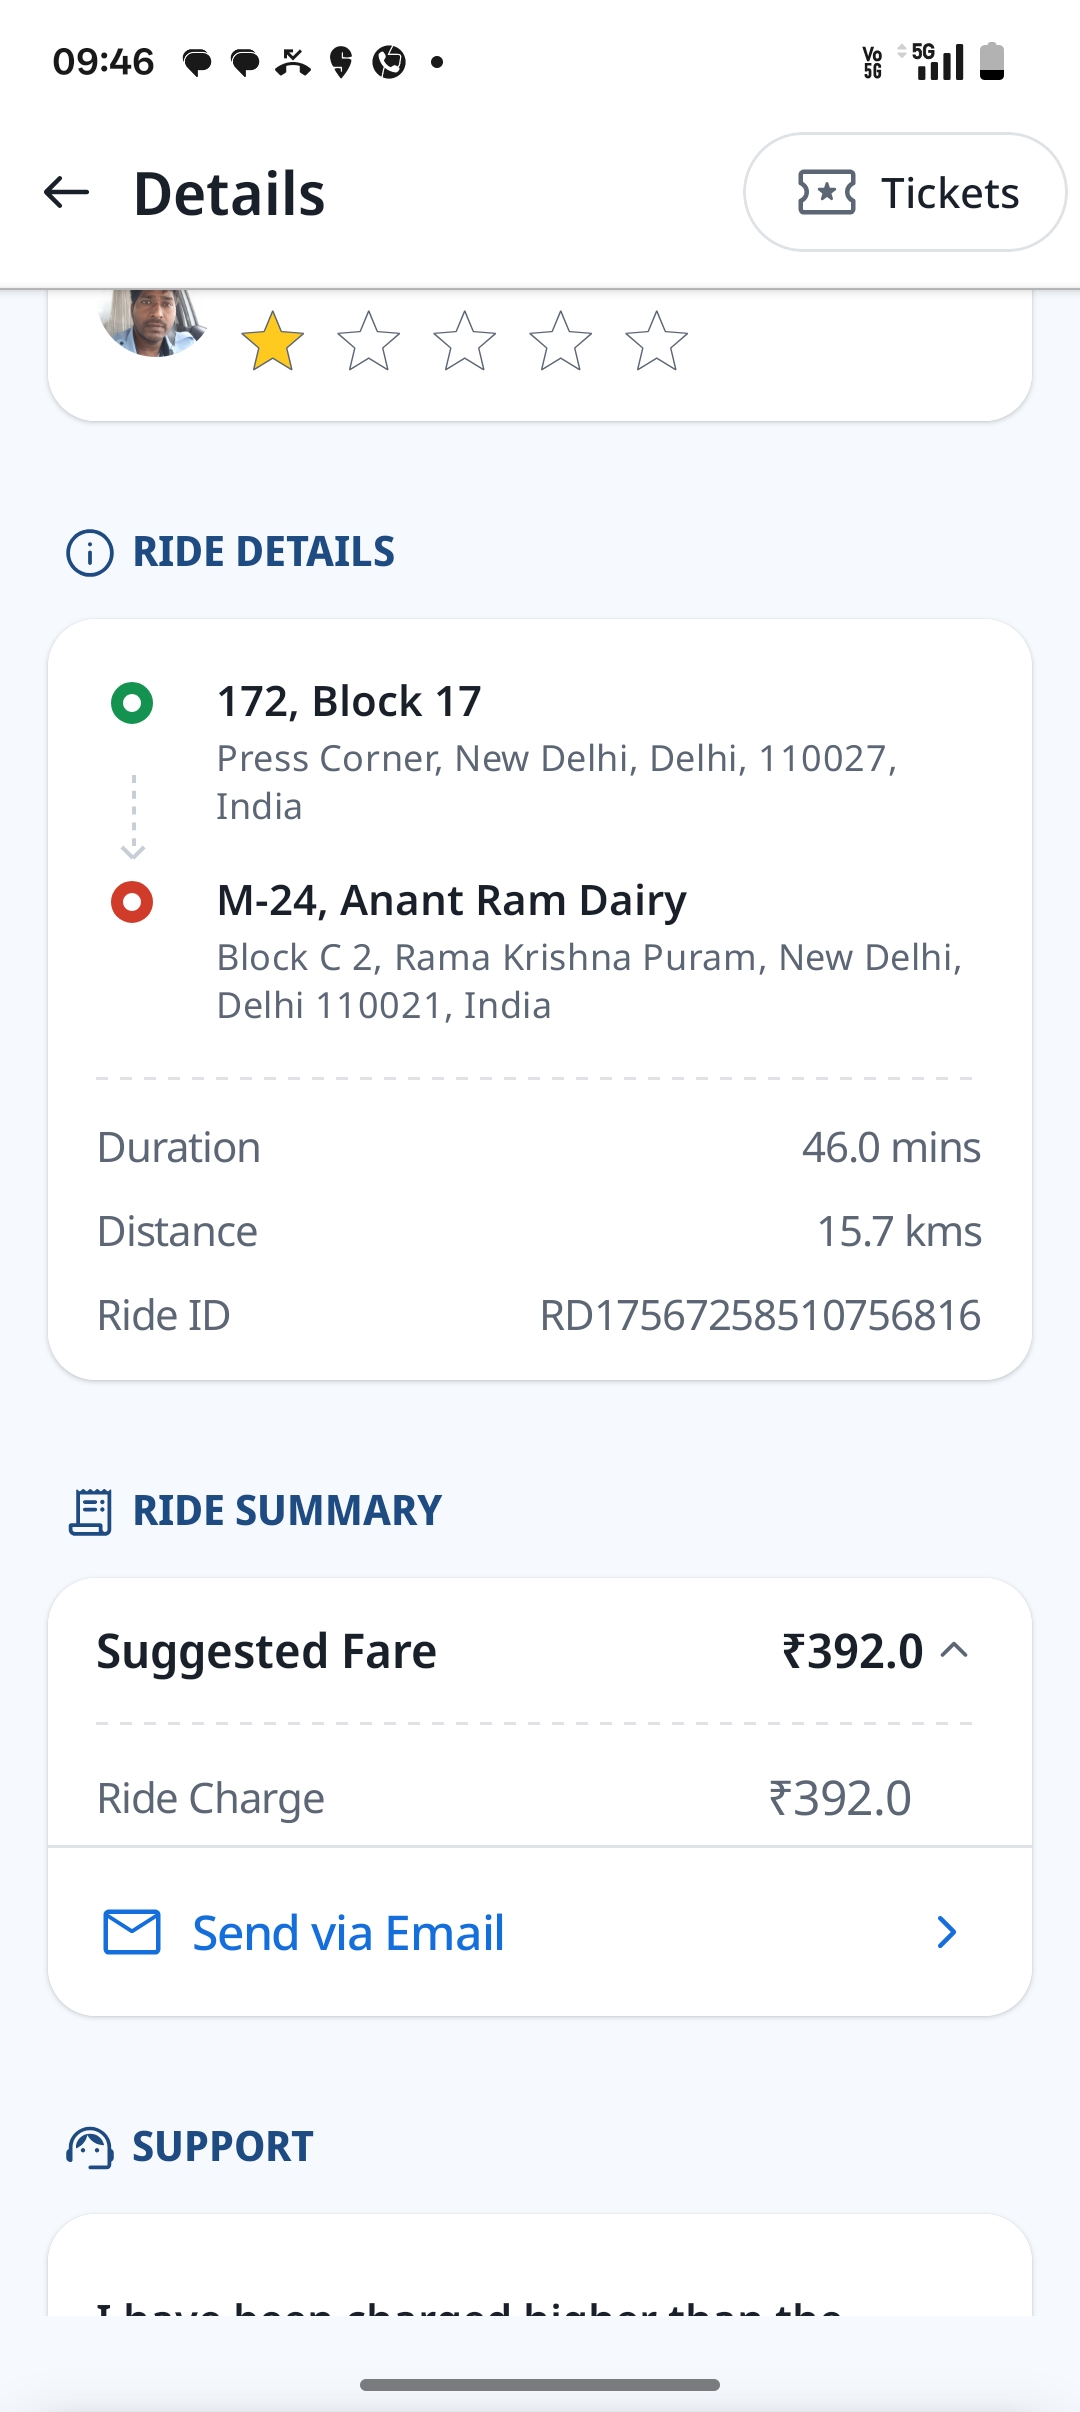
Task: Collapse the Suggested Fare breakdown chevron
Action: 955,1651
